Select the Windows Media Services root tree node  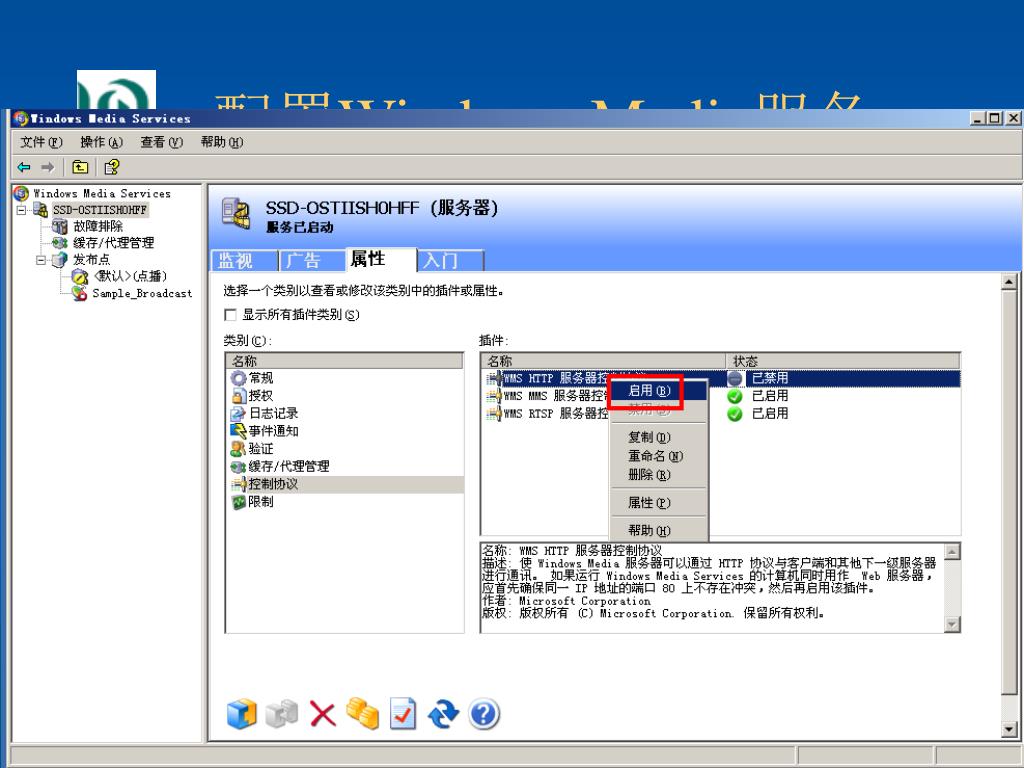point(102,193)
